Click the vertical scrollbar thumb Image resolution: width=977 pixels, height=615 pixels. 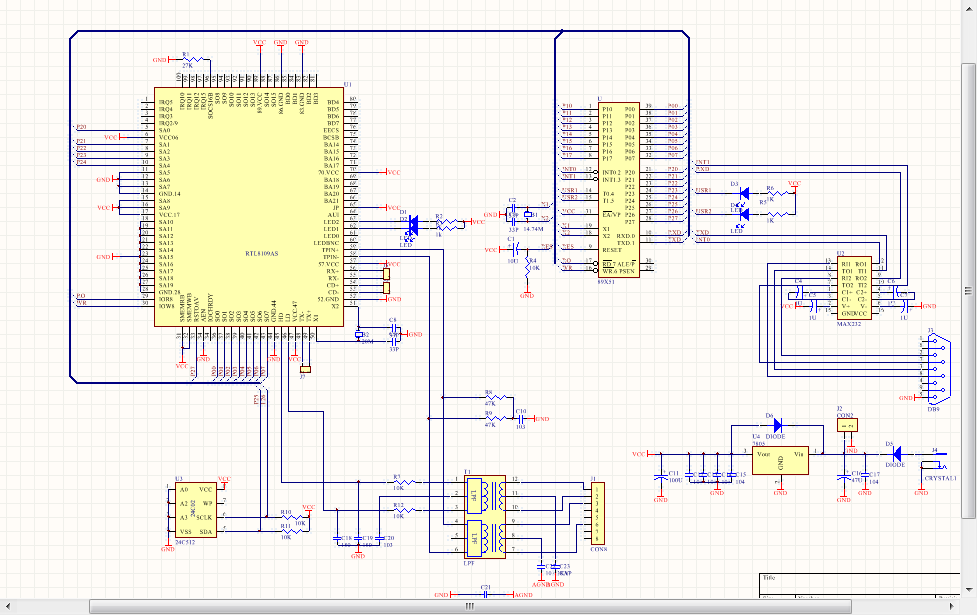coord(968,290)
